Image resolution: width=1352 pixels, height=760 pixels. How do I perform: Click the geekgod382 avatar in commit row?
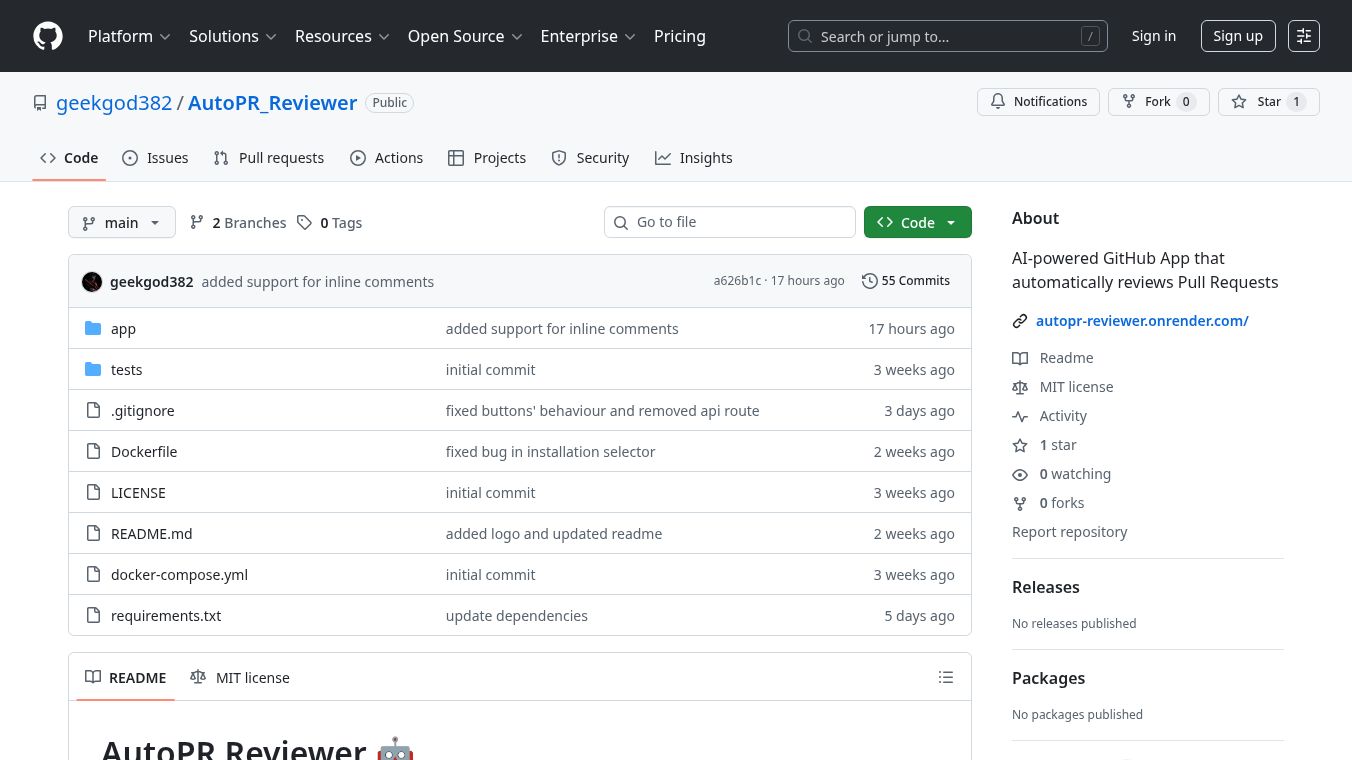click(x=92, y=282)
